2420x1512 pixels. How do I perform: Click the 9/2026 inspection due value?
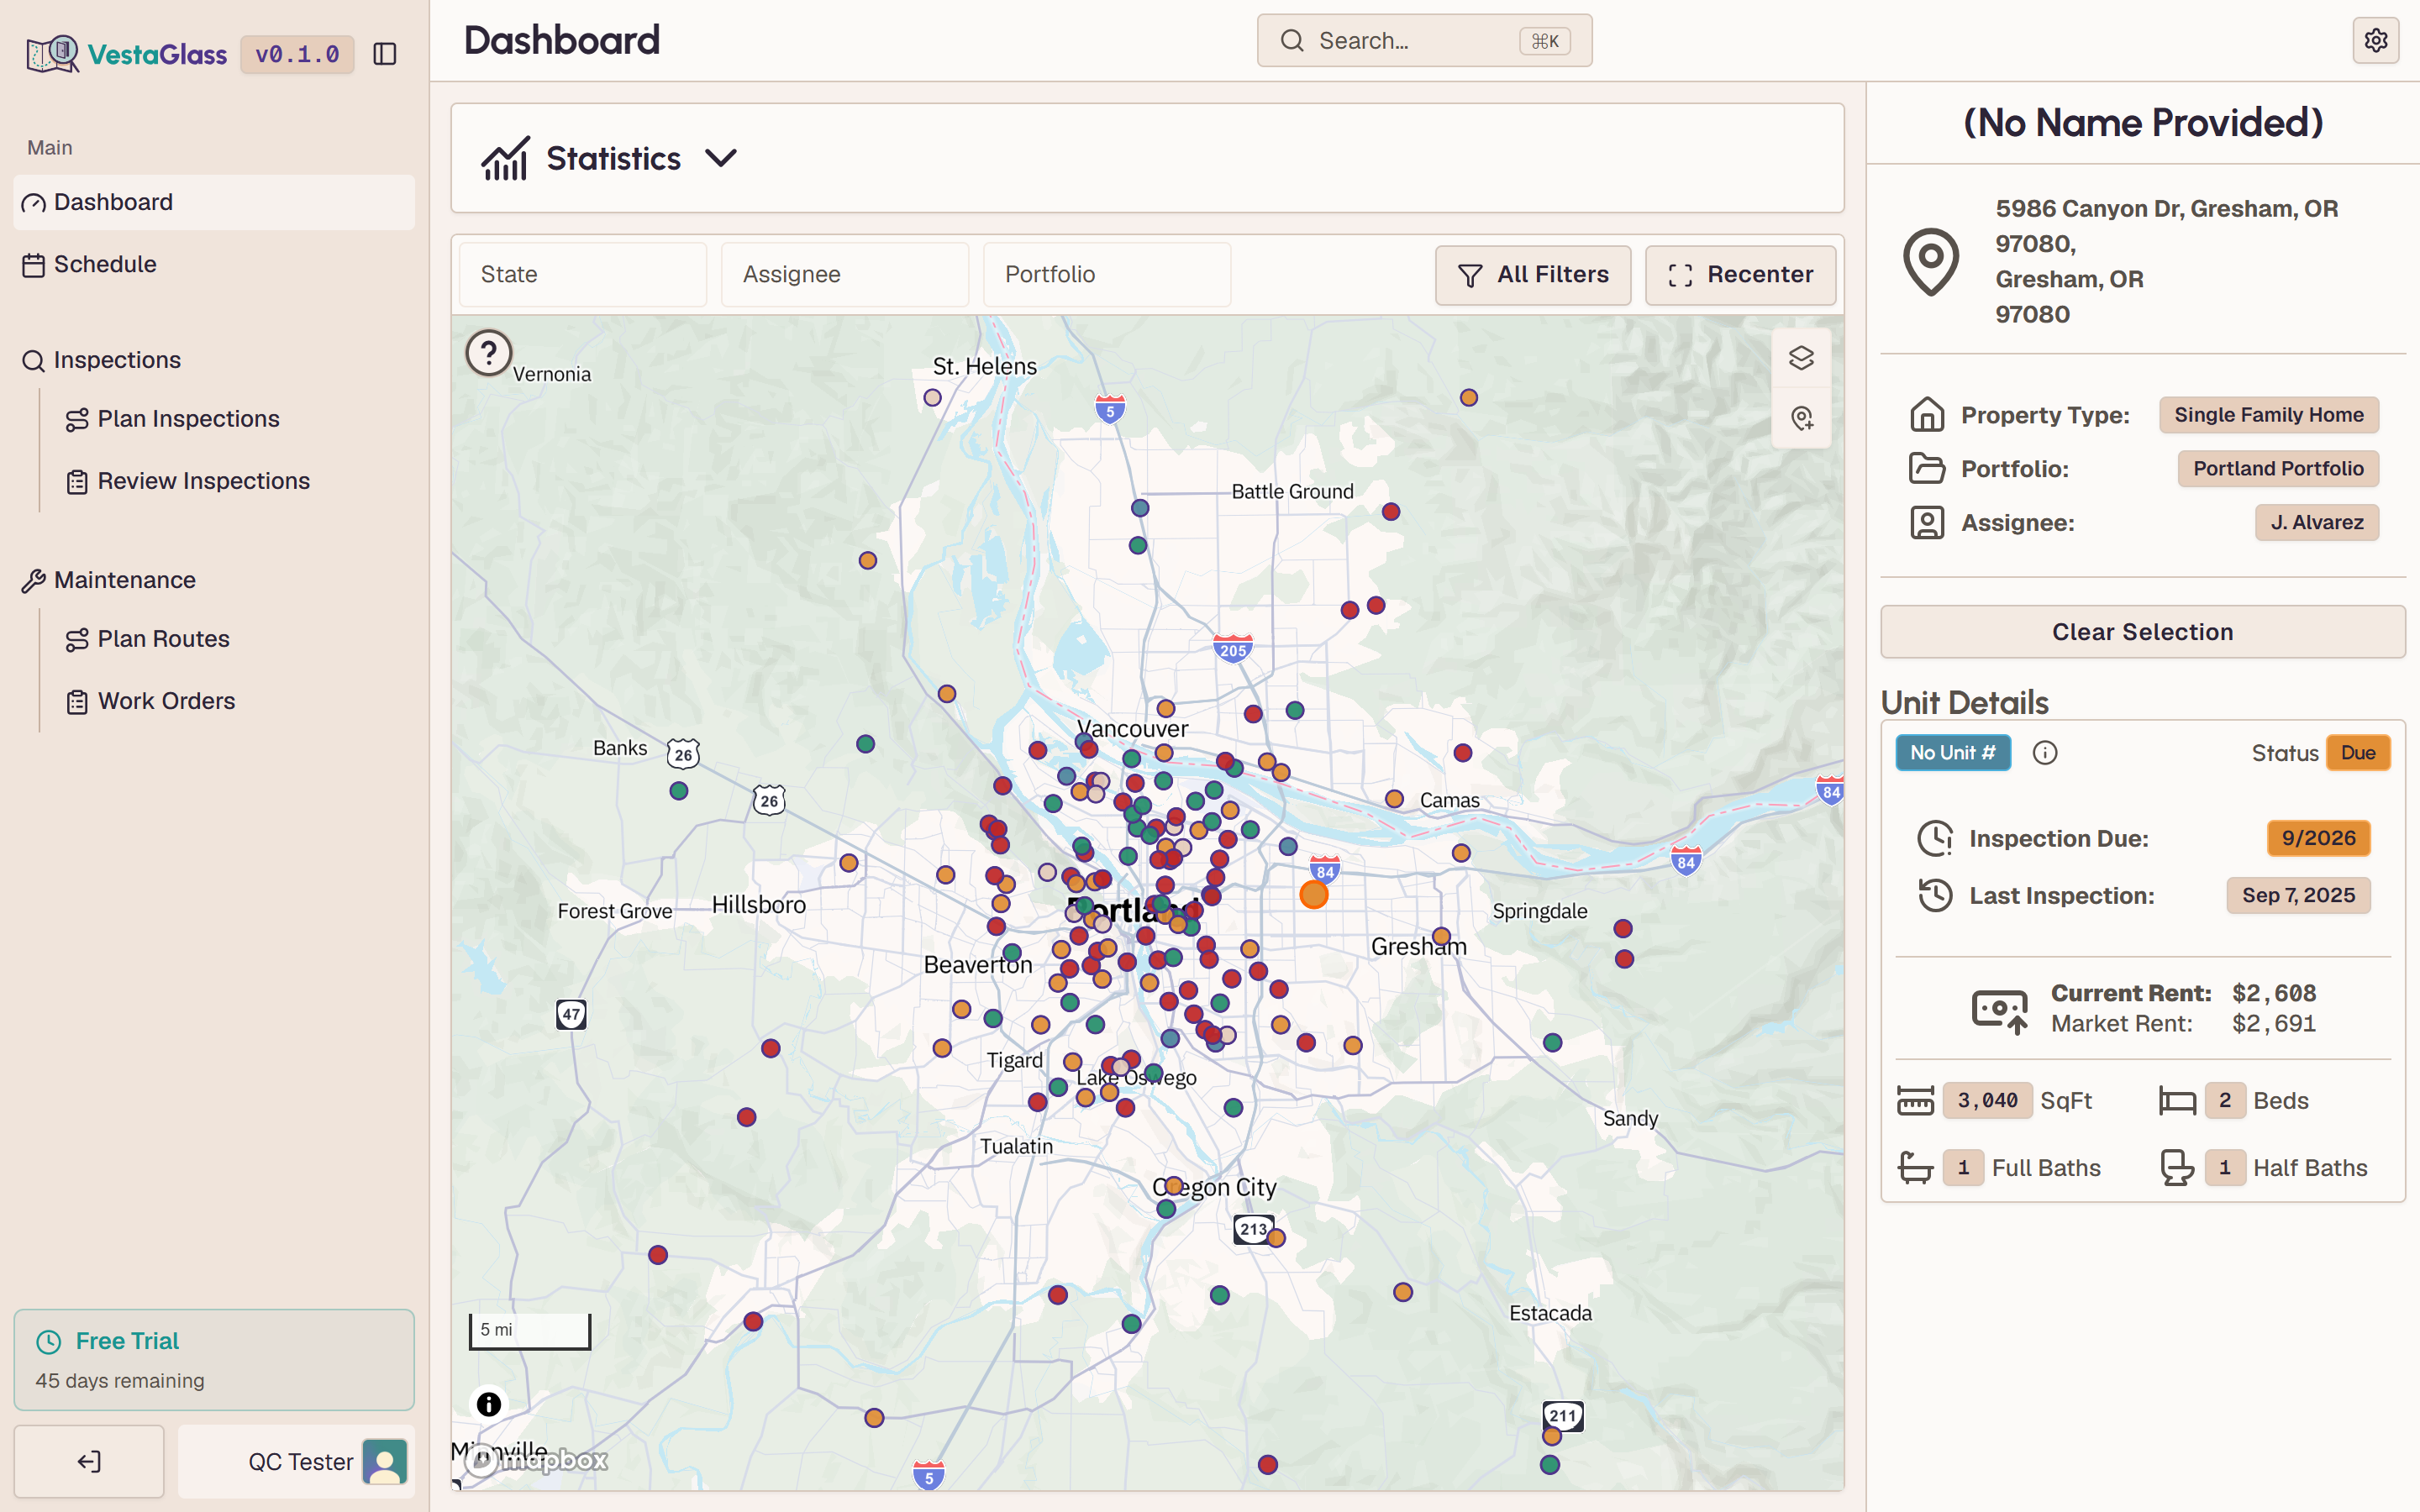(x=2318, y=839)
